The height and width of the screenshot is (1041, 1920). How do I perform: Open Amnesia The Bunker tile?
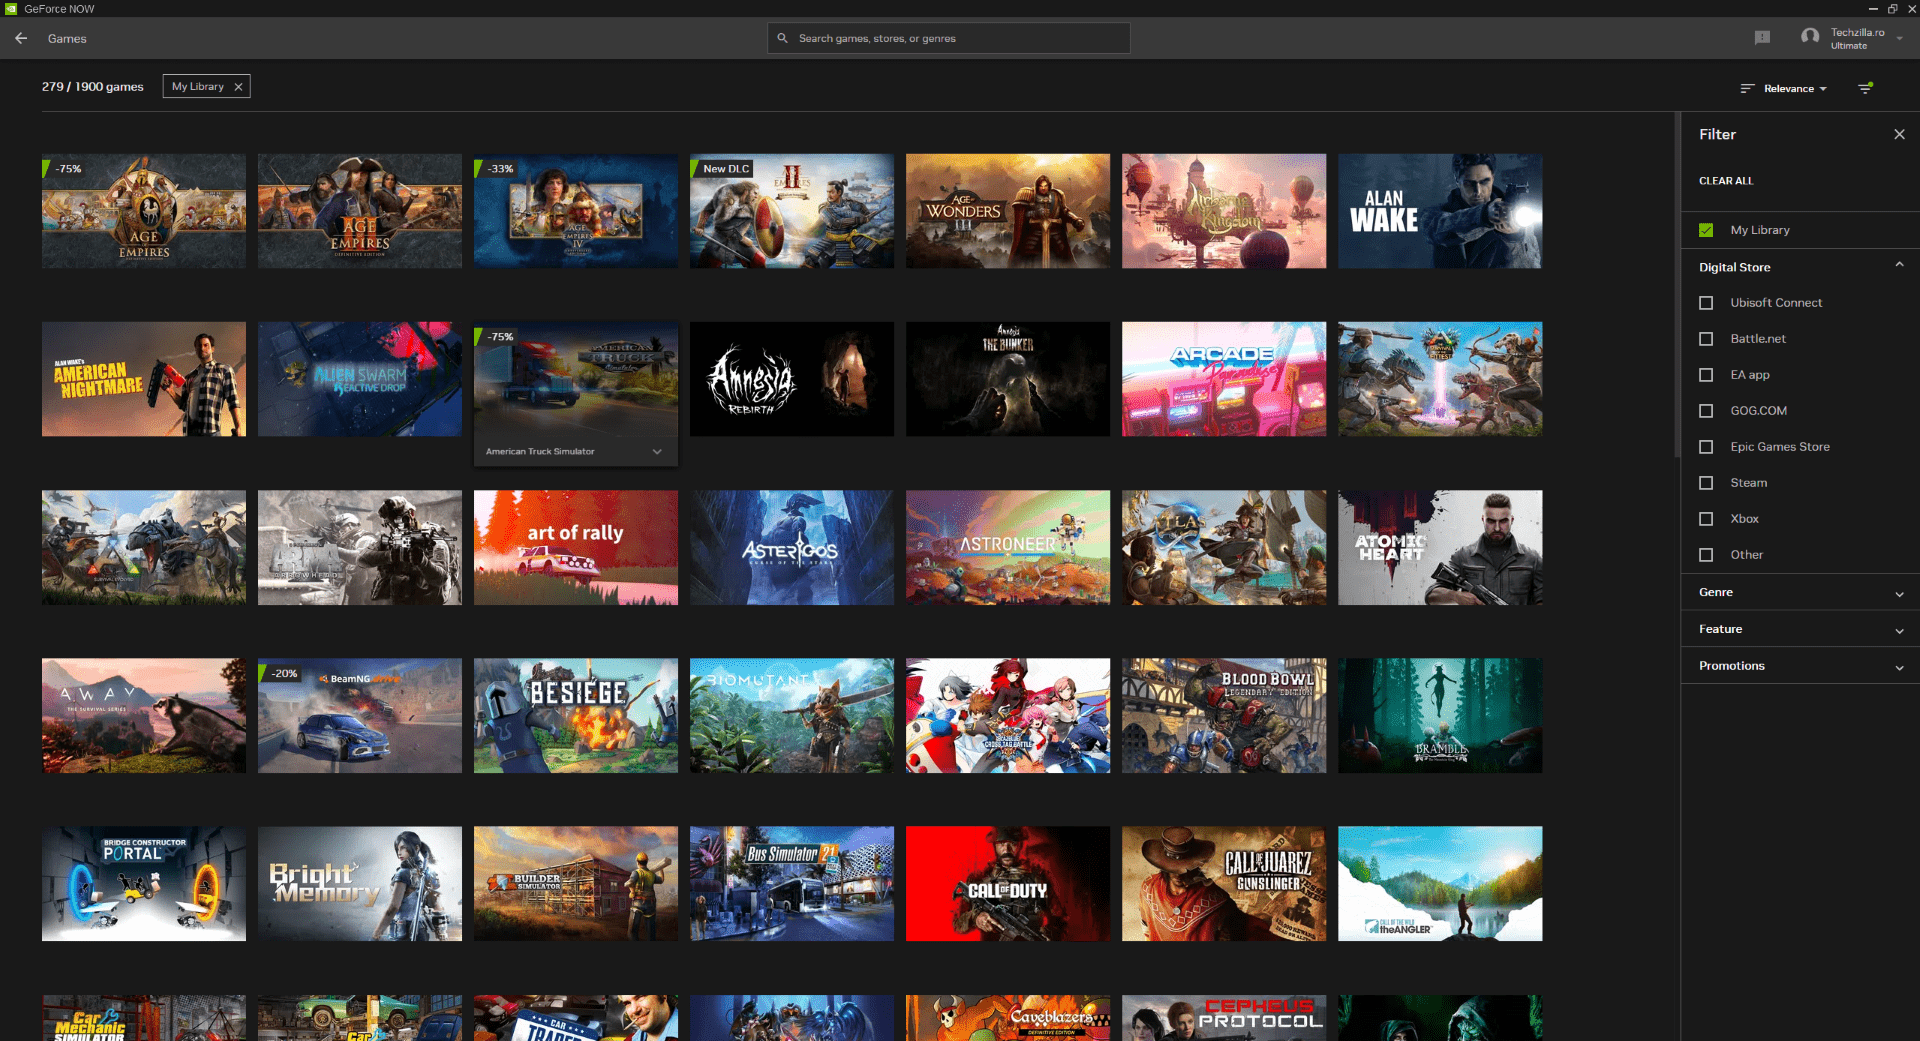pyautogui.click(x=1008, y=379)
